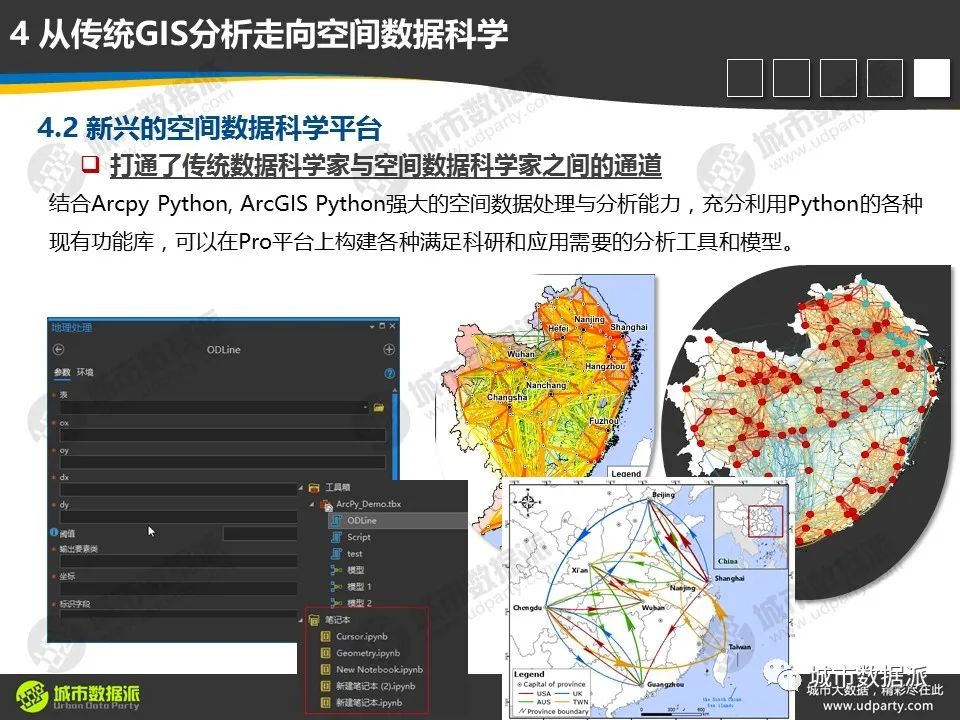This screenshot has height=720, width=960.
Task: Go back using the Geoprocessing pane back arrow
Action: [x=59, y=350]
